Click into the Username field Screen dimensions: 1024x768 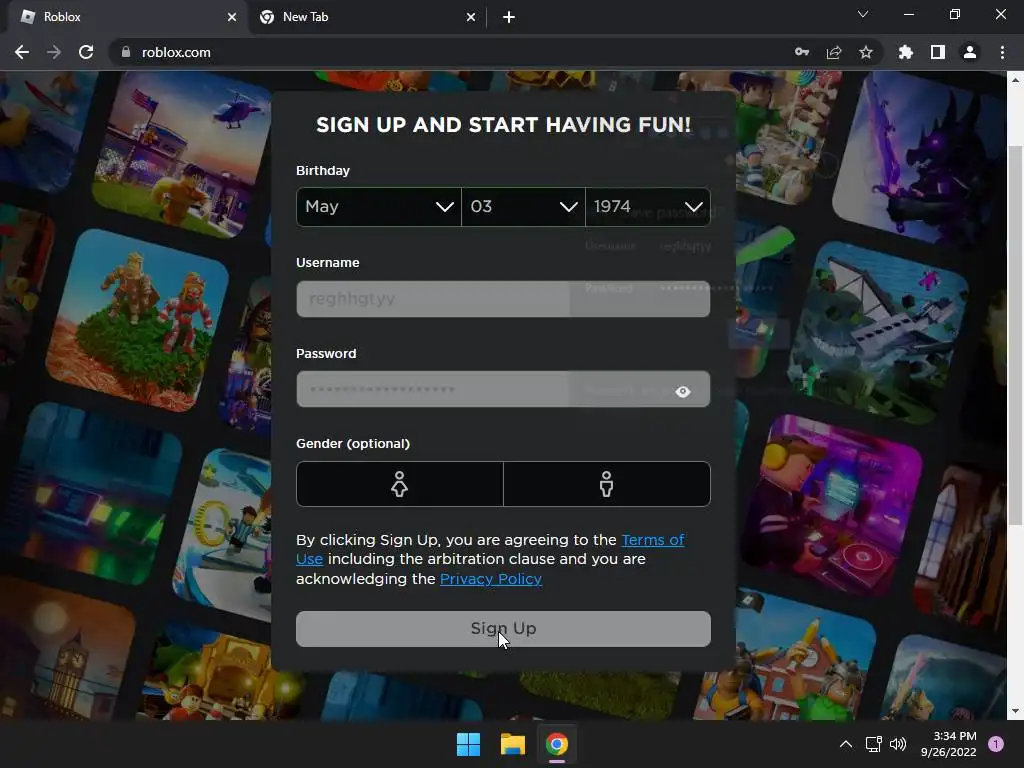(x=503, y=298)
